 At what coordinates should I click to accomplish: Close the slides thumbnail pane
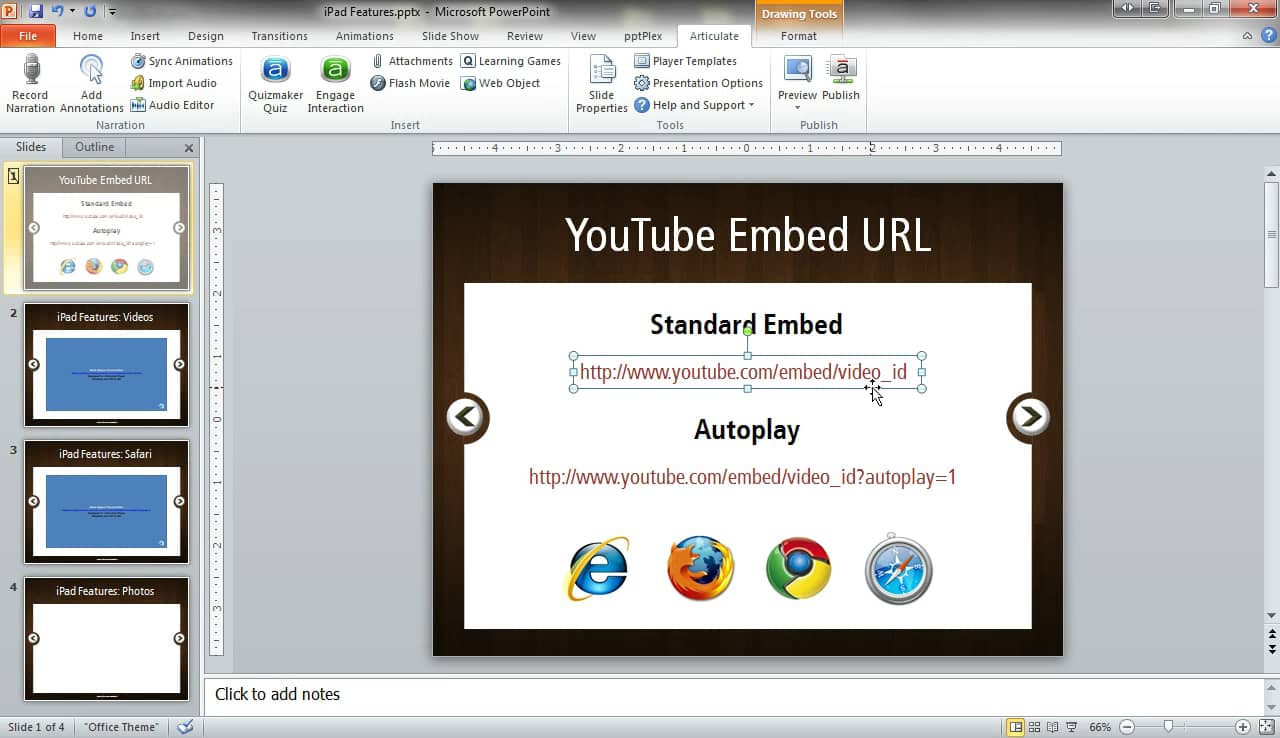(189, 148)
